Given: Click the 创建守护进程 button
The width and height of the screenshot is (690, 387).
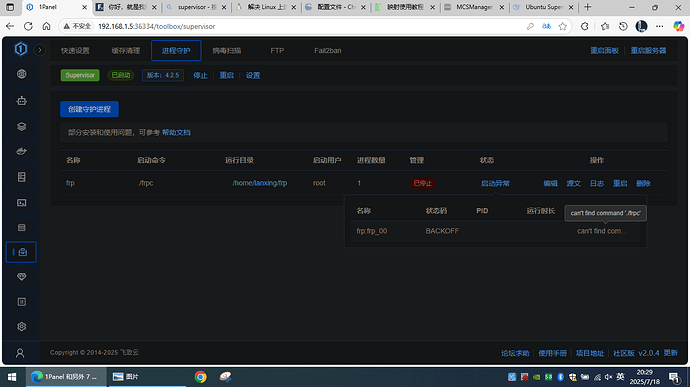Looking at the screenshot, I should [x=89, y=109].
